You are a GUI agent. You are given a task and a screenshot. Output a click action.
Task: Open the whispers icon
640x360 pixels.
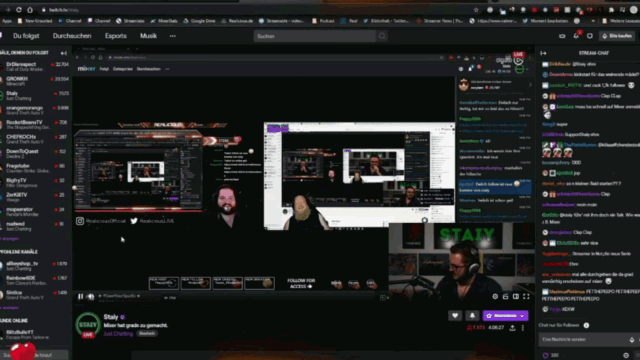tap(590, 36)
